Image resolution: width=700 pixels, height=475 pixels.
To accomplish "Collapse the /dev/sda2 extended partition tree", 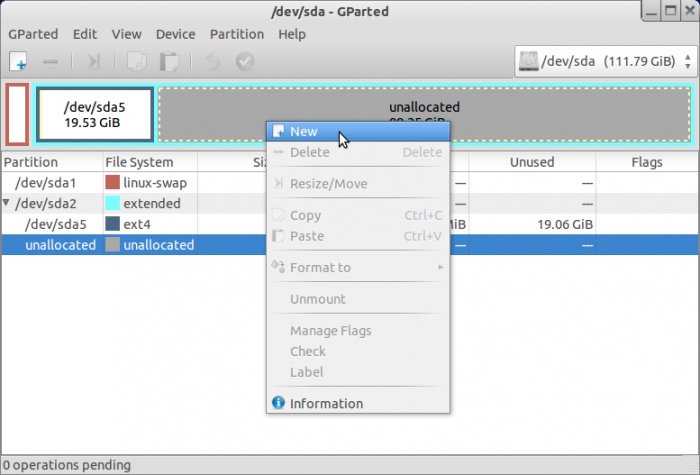I will coord(6,203).
